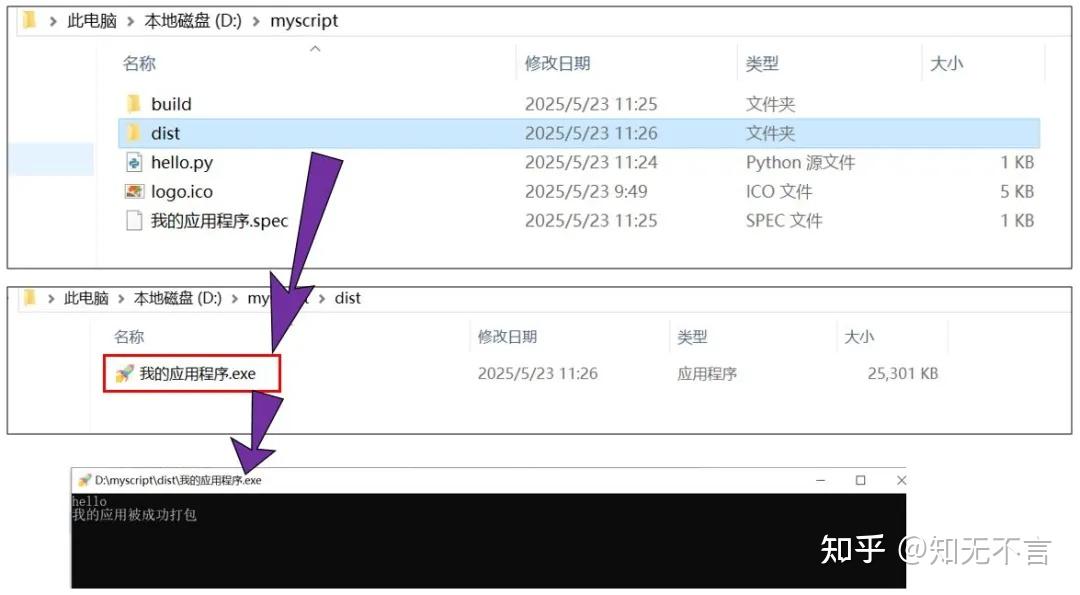The image size is (1080, 595).
Task: Click the app icon in the console title bar
Action: click(84, 480)
